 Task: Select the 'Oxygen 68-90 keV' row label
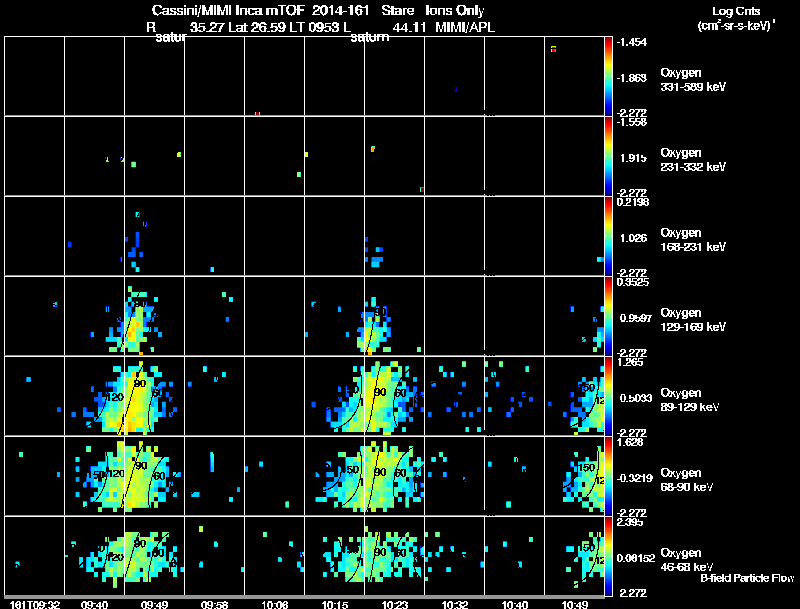point(687,480)
